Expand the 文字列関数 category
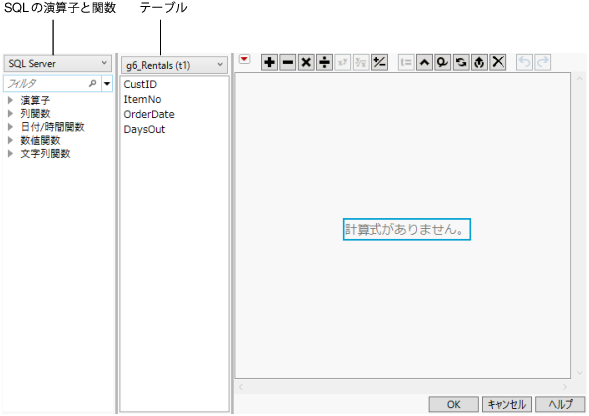The height and width of the screenshot is (416, 589). coord(11,153)
